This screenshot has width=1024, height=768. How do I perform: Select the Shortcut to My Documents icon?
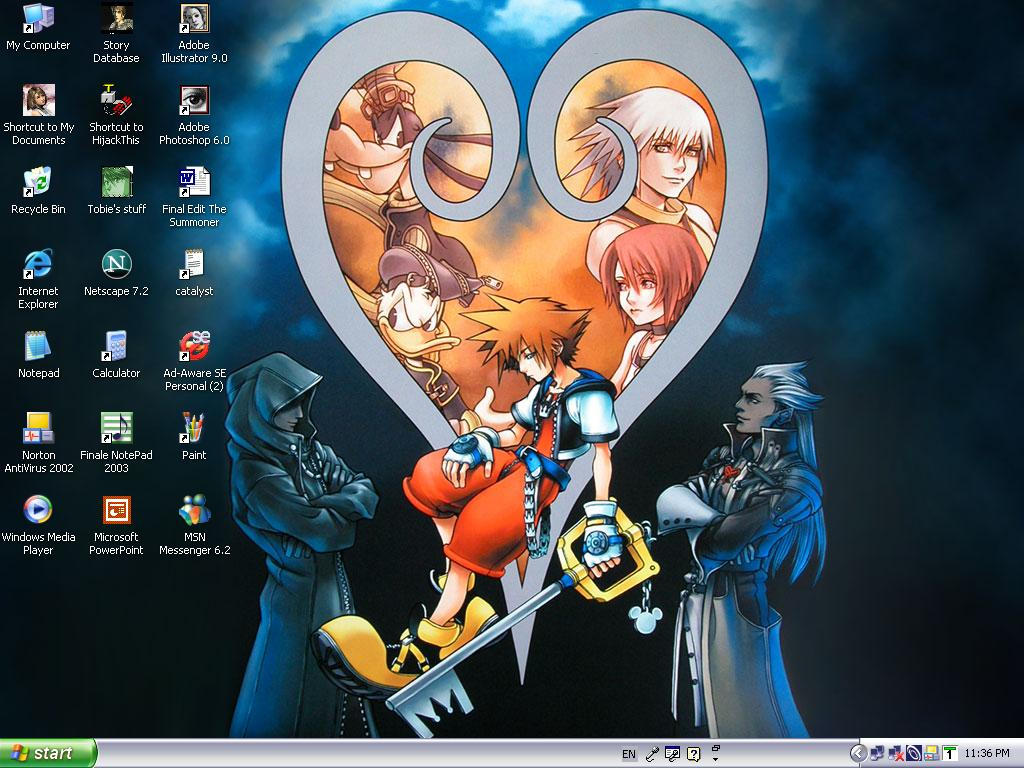[39, 115]
